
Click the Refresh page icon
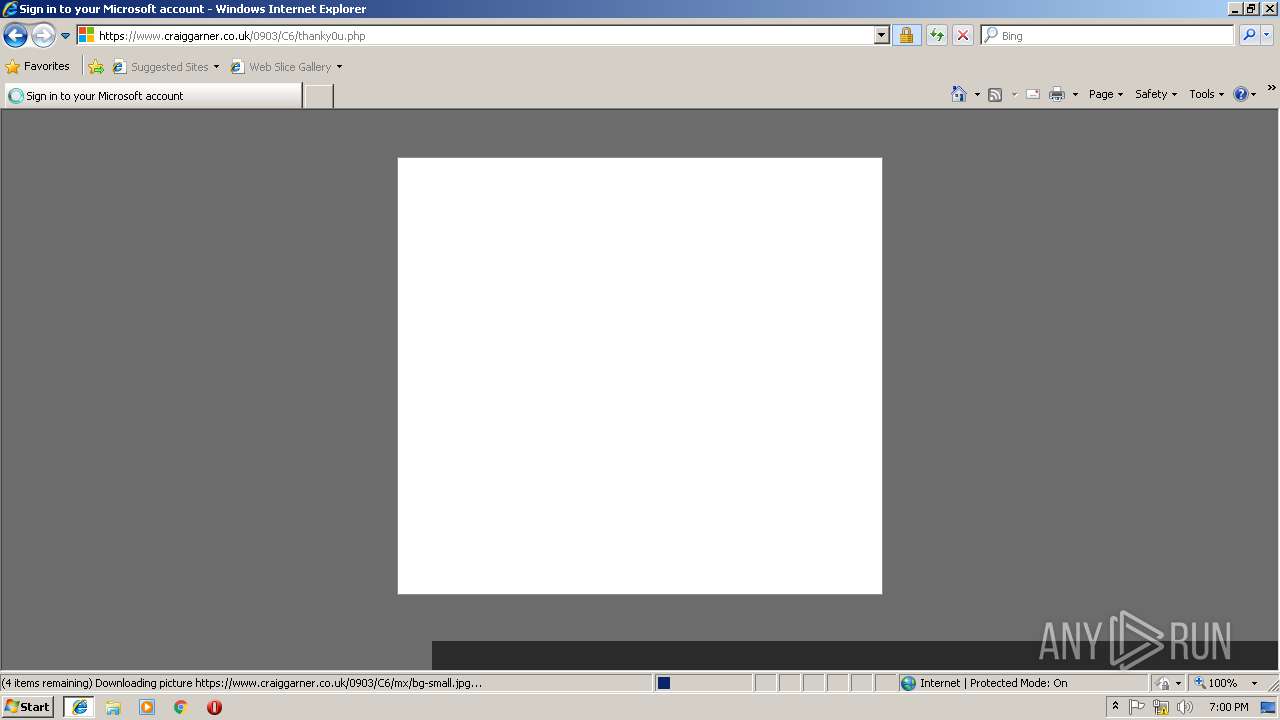pyautogui.click(x=936, y=35)
